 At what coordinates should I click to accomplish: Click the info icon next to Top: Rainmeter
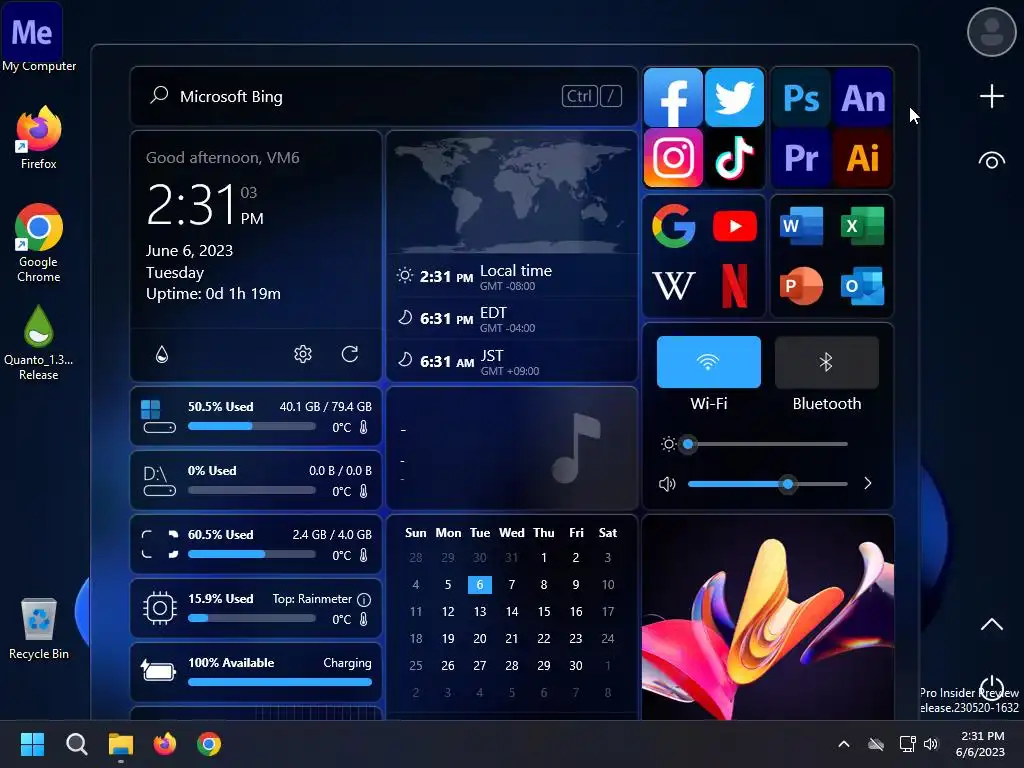click(x=364, y=599)
